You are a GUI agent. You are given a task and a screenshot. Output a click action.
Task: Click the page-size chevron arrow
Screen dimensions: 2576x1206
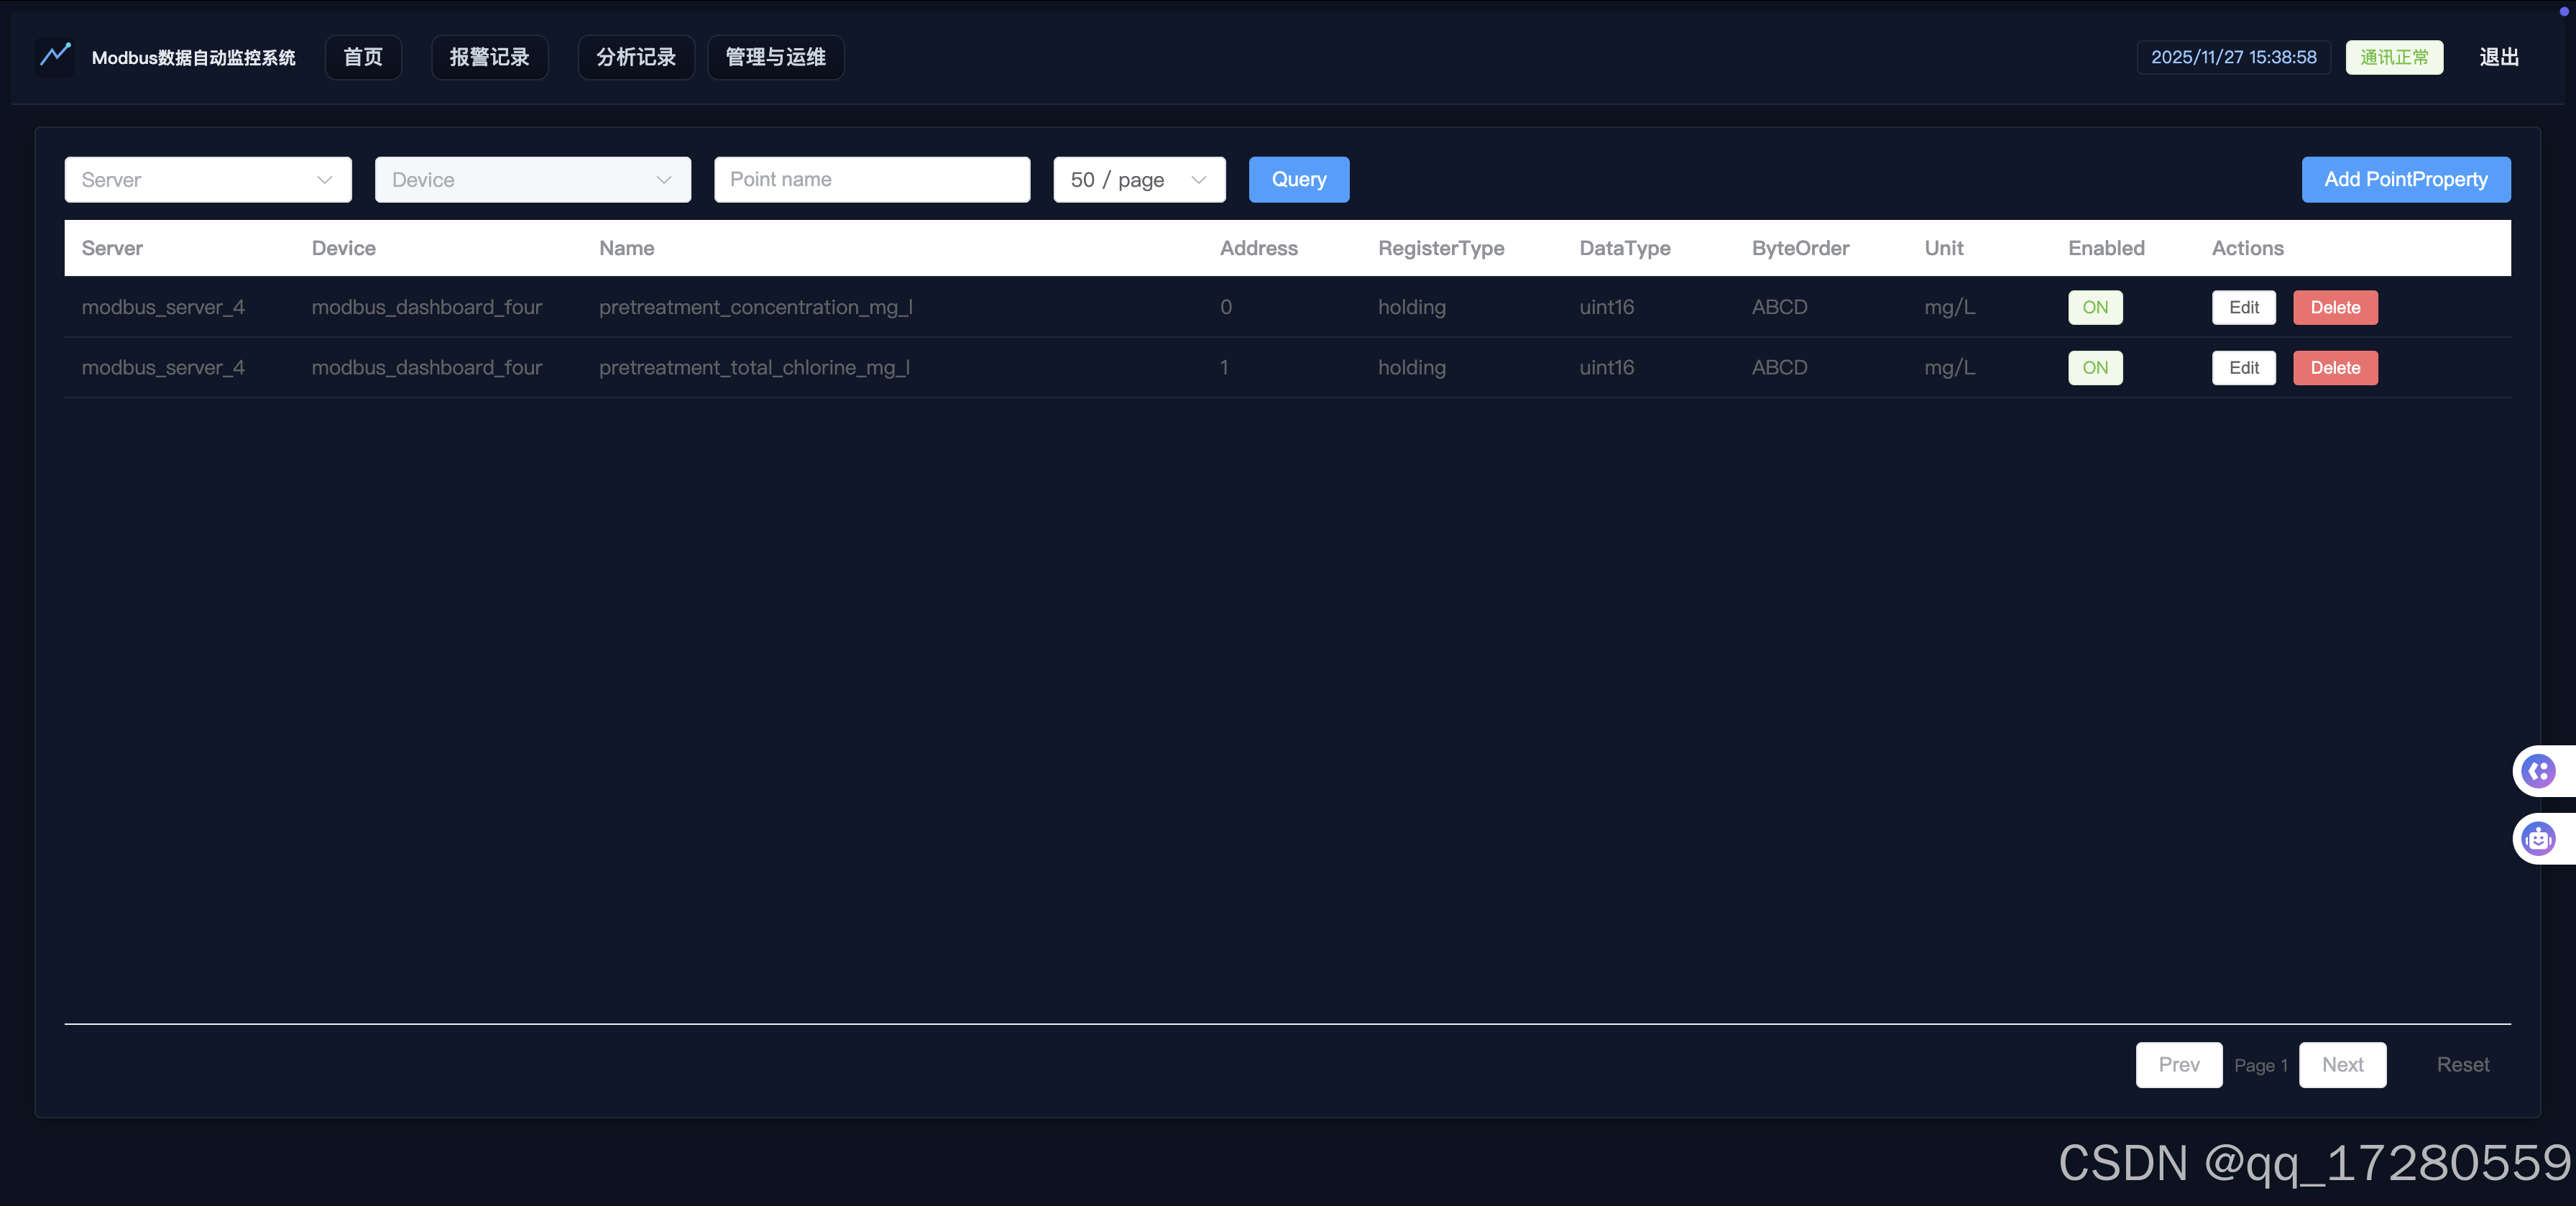tap(1198, 180)
